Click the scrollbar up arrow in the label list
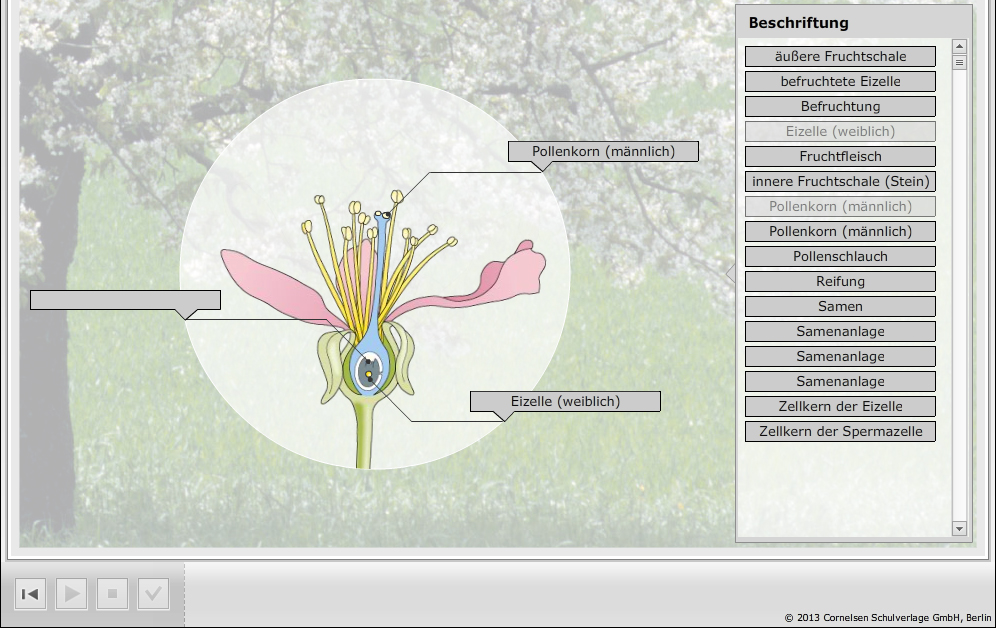The width and height of the screenshot is (996, 628). [960, 46]
